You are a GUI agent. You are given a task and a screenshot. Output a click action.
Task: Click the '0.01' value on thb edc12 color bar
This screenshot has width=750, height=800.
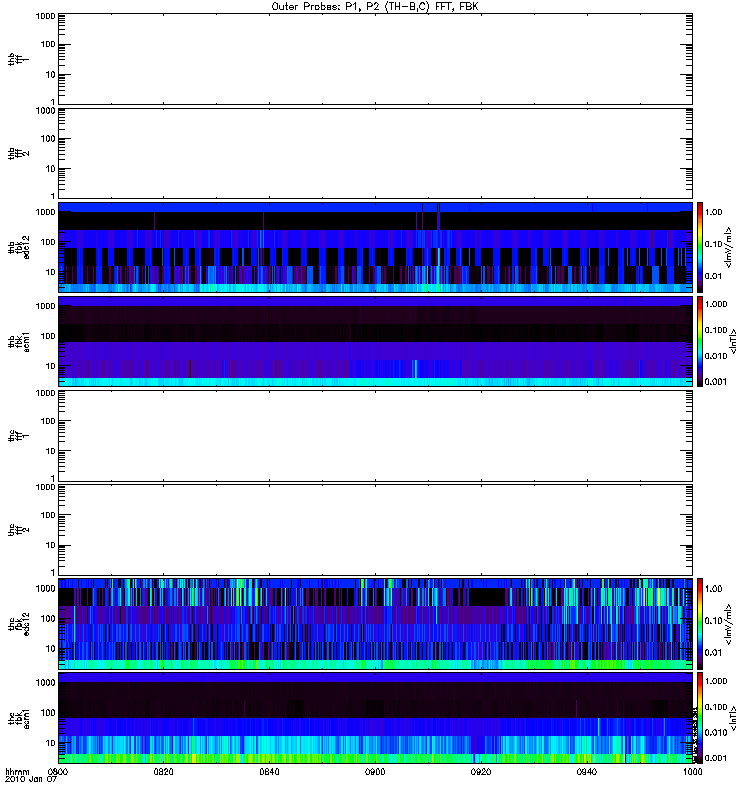coord(714,276)
